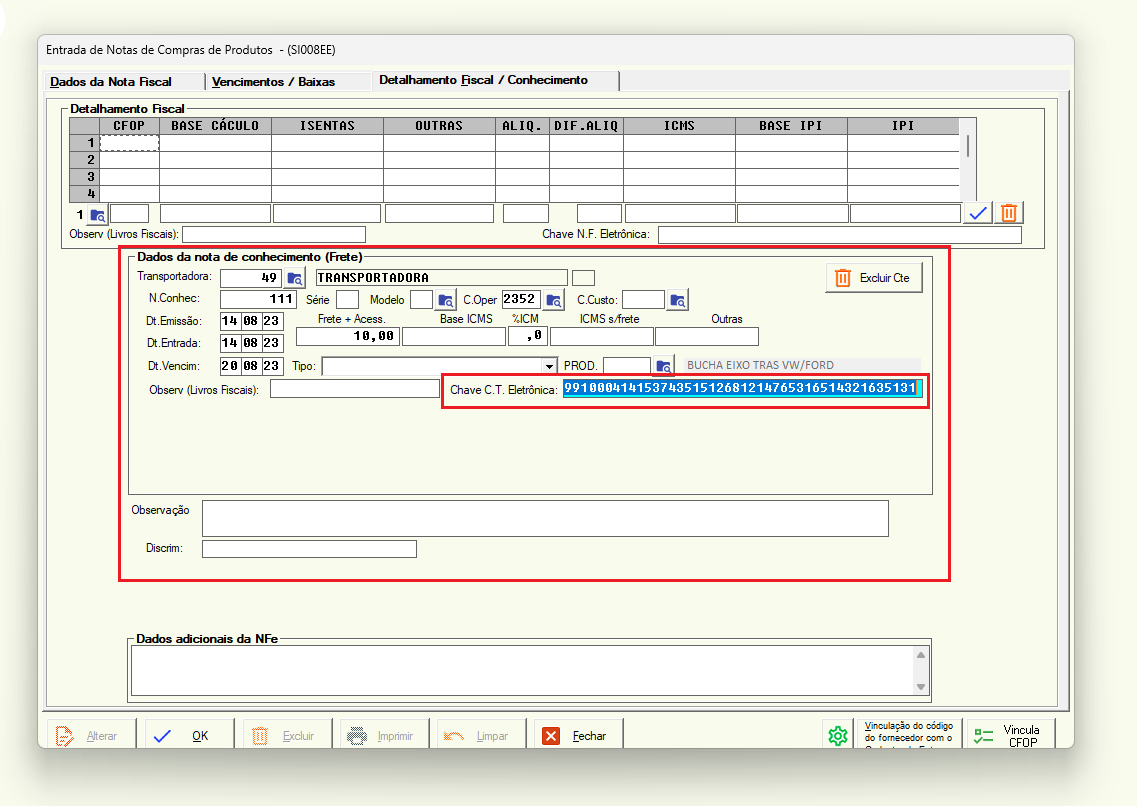1137x806 pixels.
Task: Select row header 4 in fiscal grid
Action: (85, 194)
